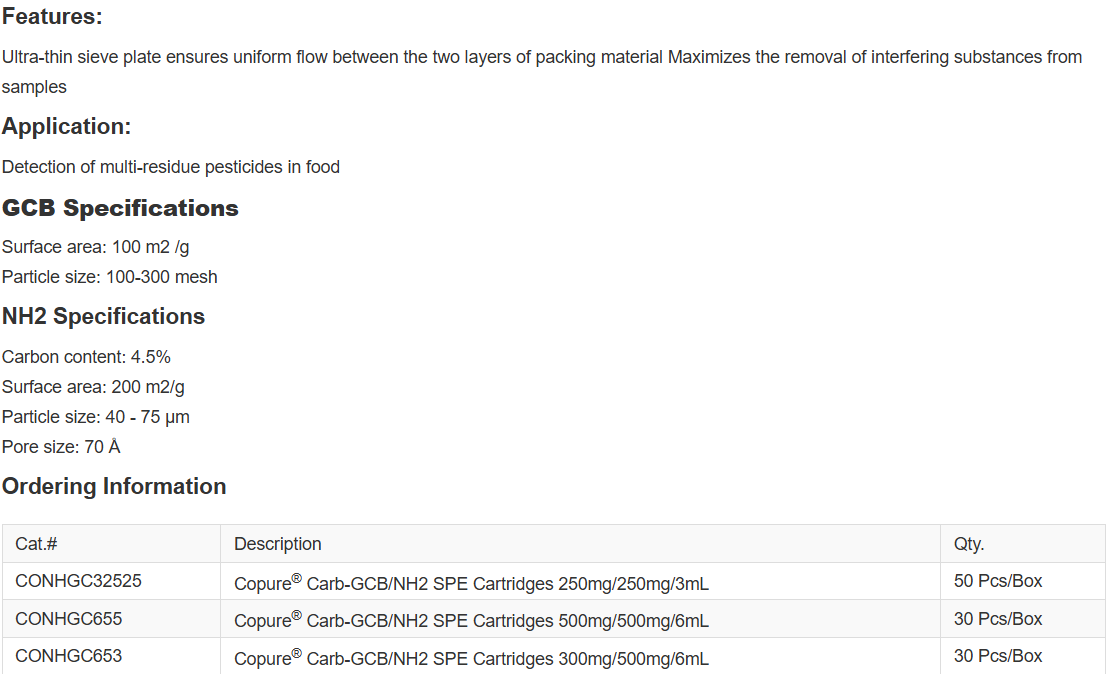Click the 300mg/500mg/6mL cartridge description
Viewport: 1108px width, 676px height.
click(x=471, y=658)
